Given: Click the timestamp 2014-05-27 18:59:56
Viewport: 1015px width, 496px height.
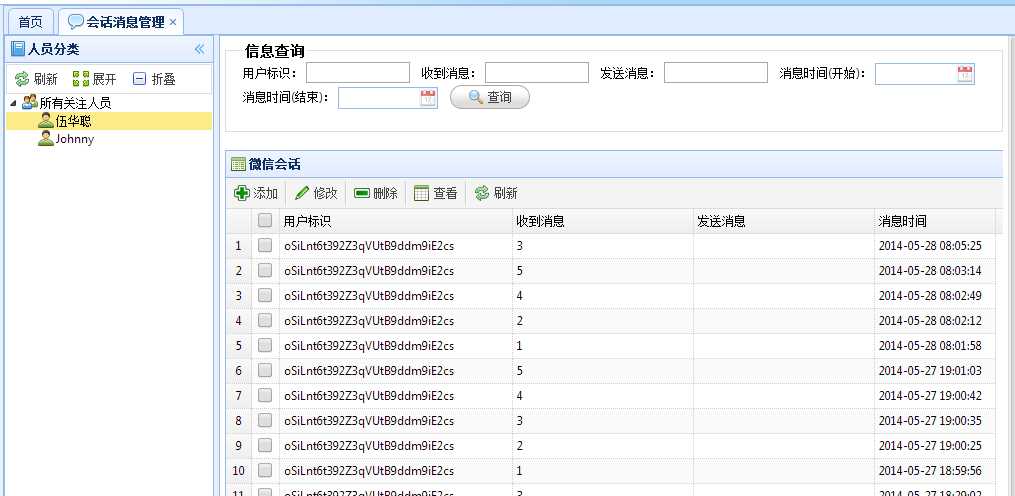Looking at the screenshot, I should (x=930, y=471).
